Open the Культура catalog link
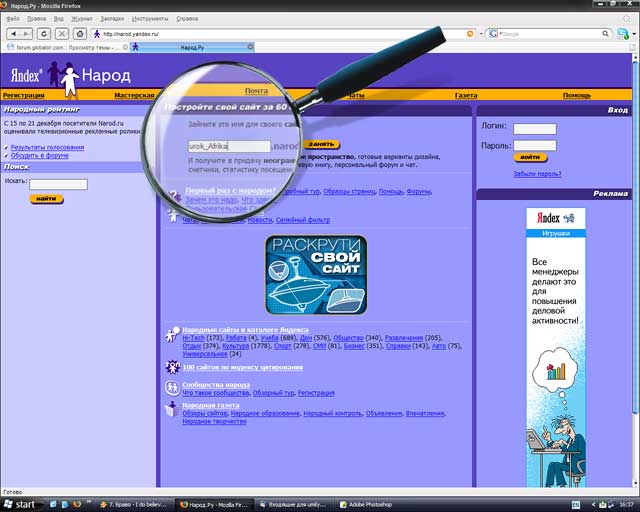Viewport: 640px width, 512px height. coord(236,346)
